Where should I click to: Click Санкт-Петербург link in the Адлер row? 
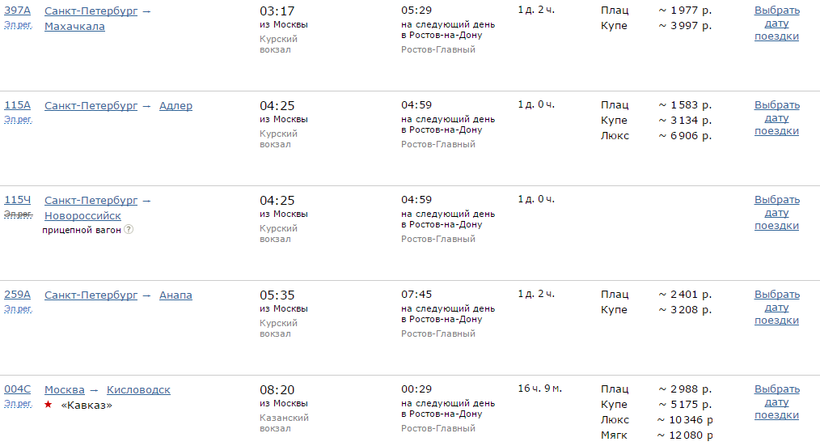pyautogui.click(x=91, y=105)
